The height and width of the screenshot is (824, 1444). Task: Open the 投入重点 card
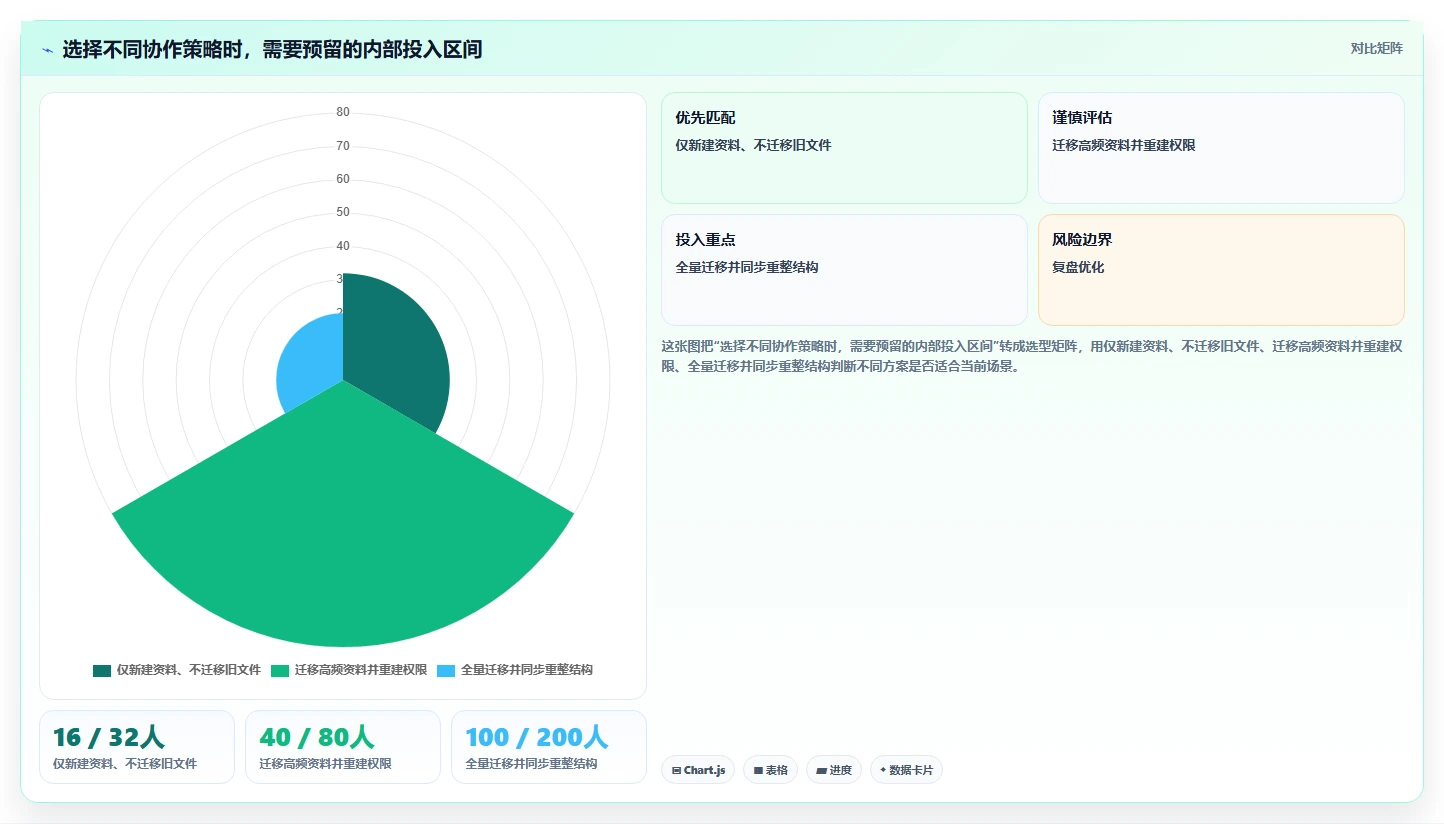pyautogui.click(x=844, y=270)
